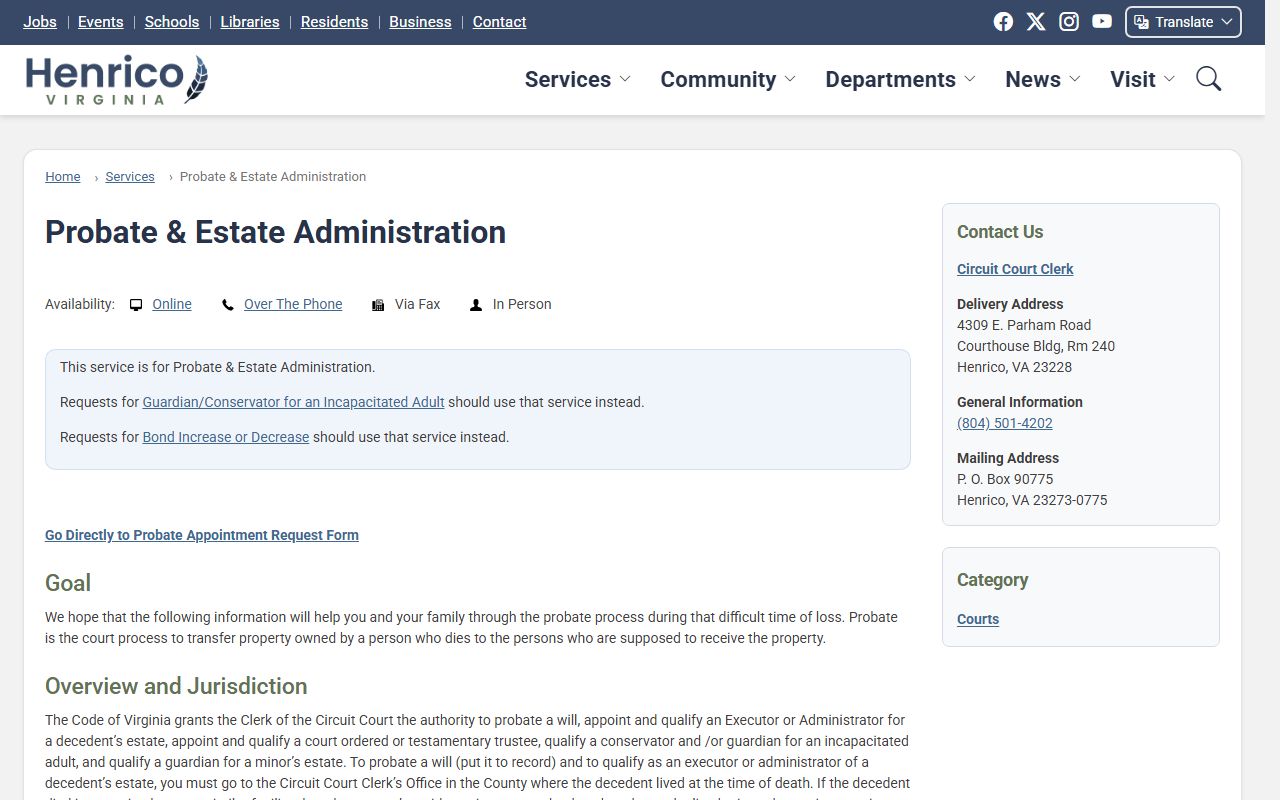Visit the Residents top bar link
This screenshot has width=1280, height=800.
pyautogui.click(x=334, y=22)
